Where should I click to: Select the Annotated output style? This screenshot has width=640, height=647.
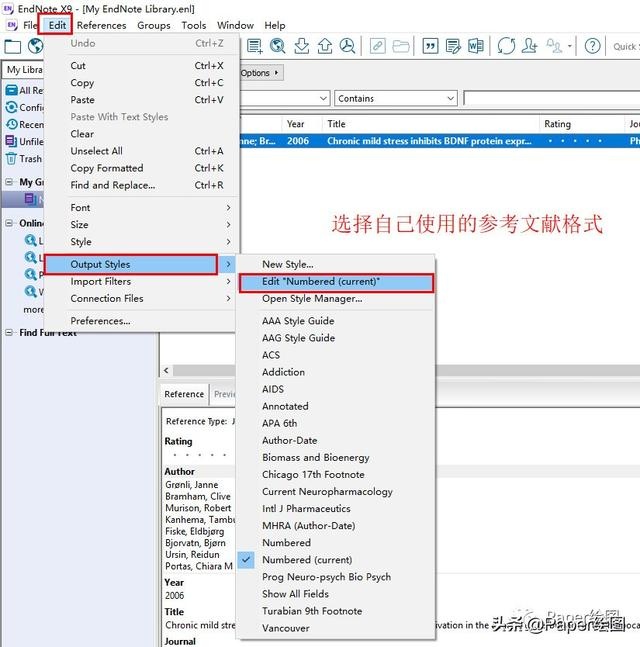(x=336, y=406)
